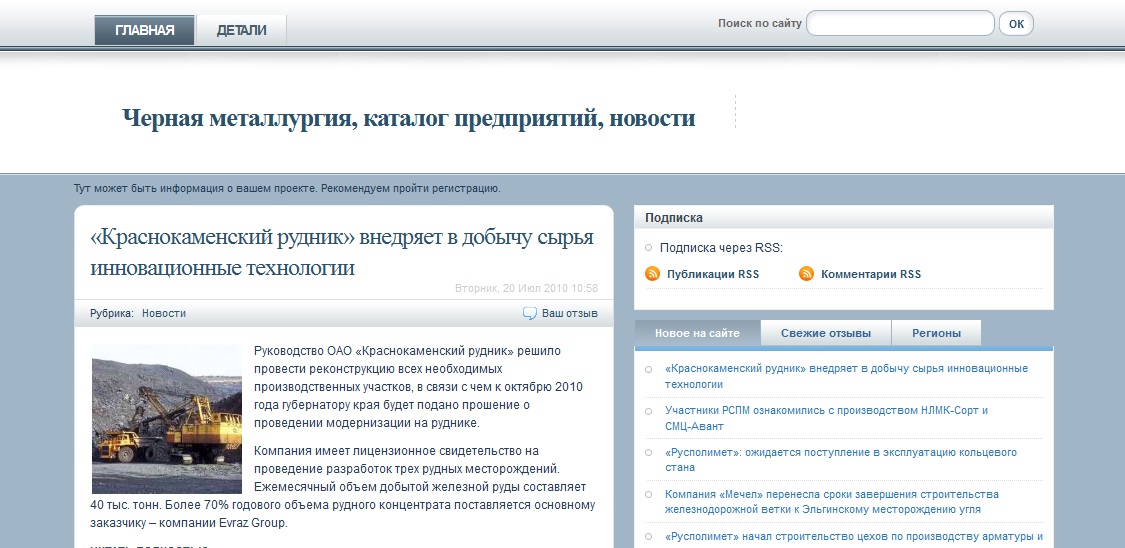Image resolution: width=1125 pixels, height=548 pixels.
Task: Open the Публикации RSS feed link
Action: click(712, 274)
